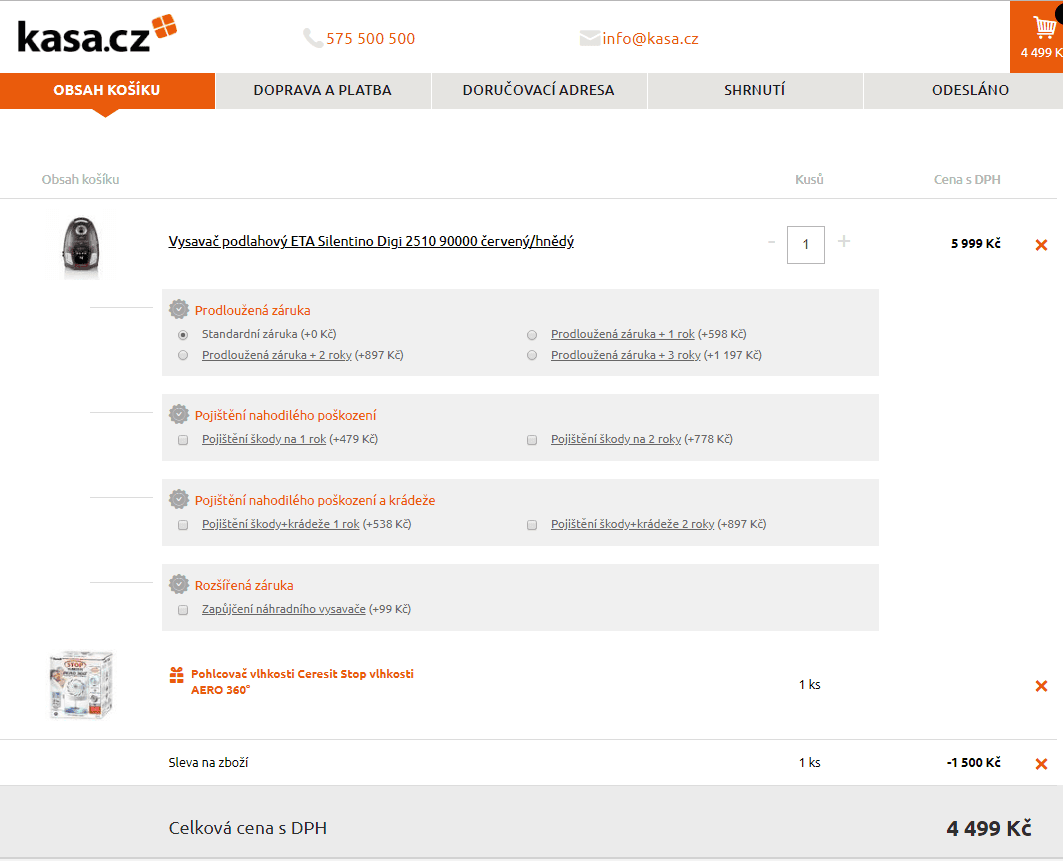Open the shopping cart icon in the header
The image size is (1063, 861).
(x=1044, y=28)
